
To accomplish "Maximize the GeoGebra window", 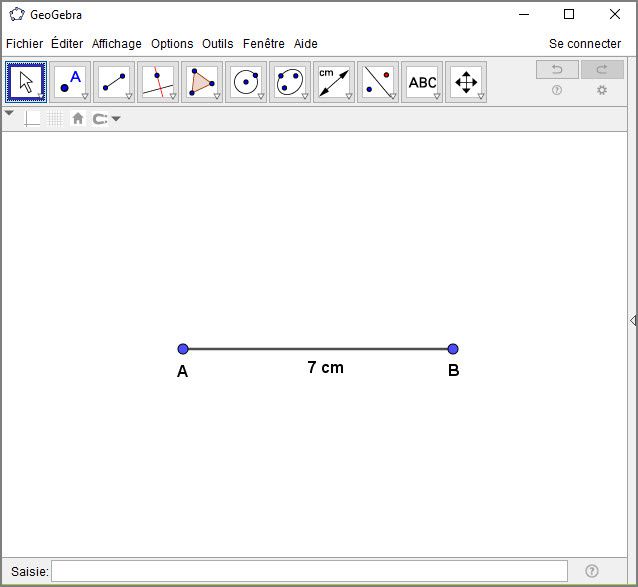I will click(569, 14).
